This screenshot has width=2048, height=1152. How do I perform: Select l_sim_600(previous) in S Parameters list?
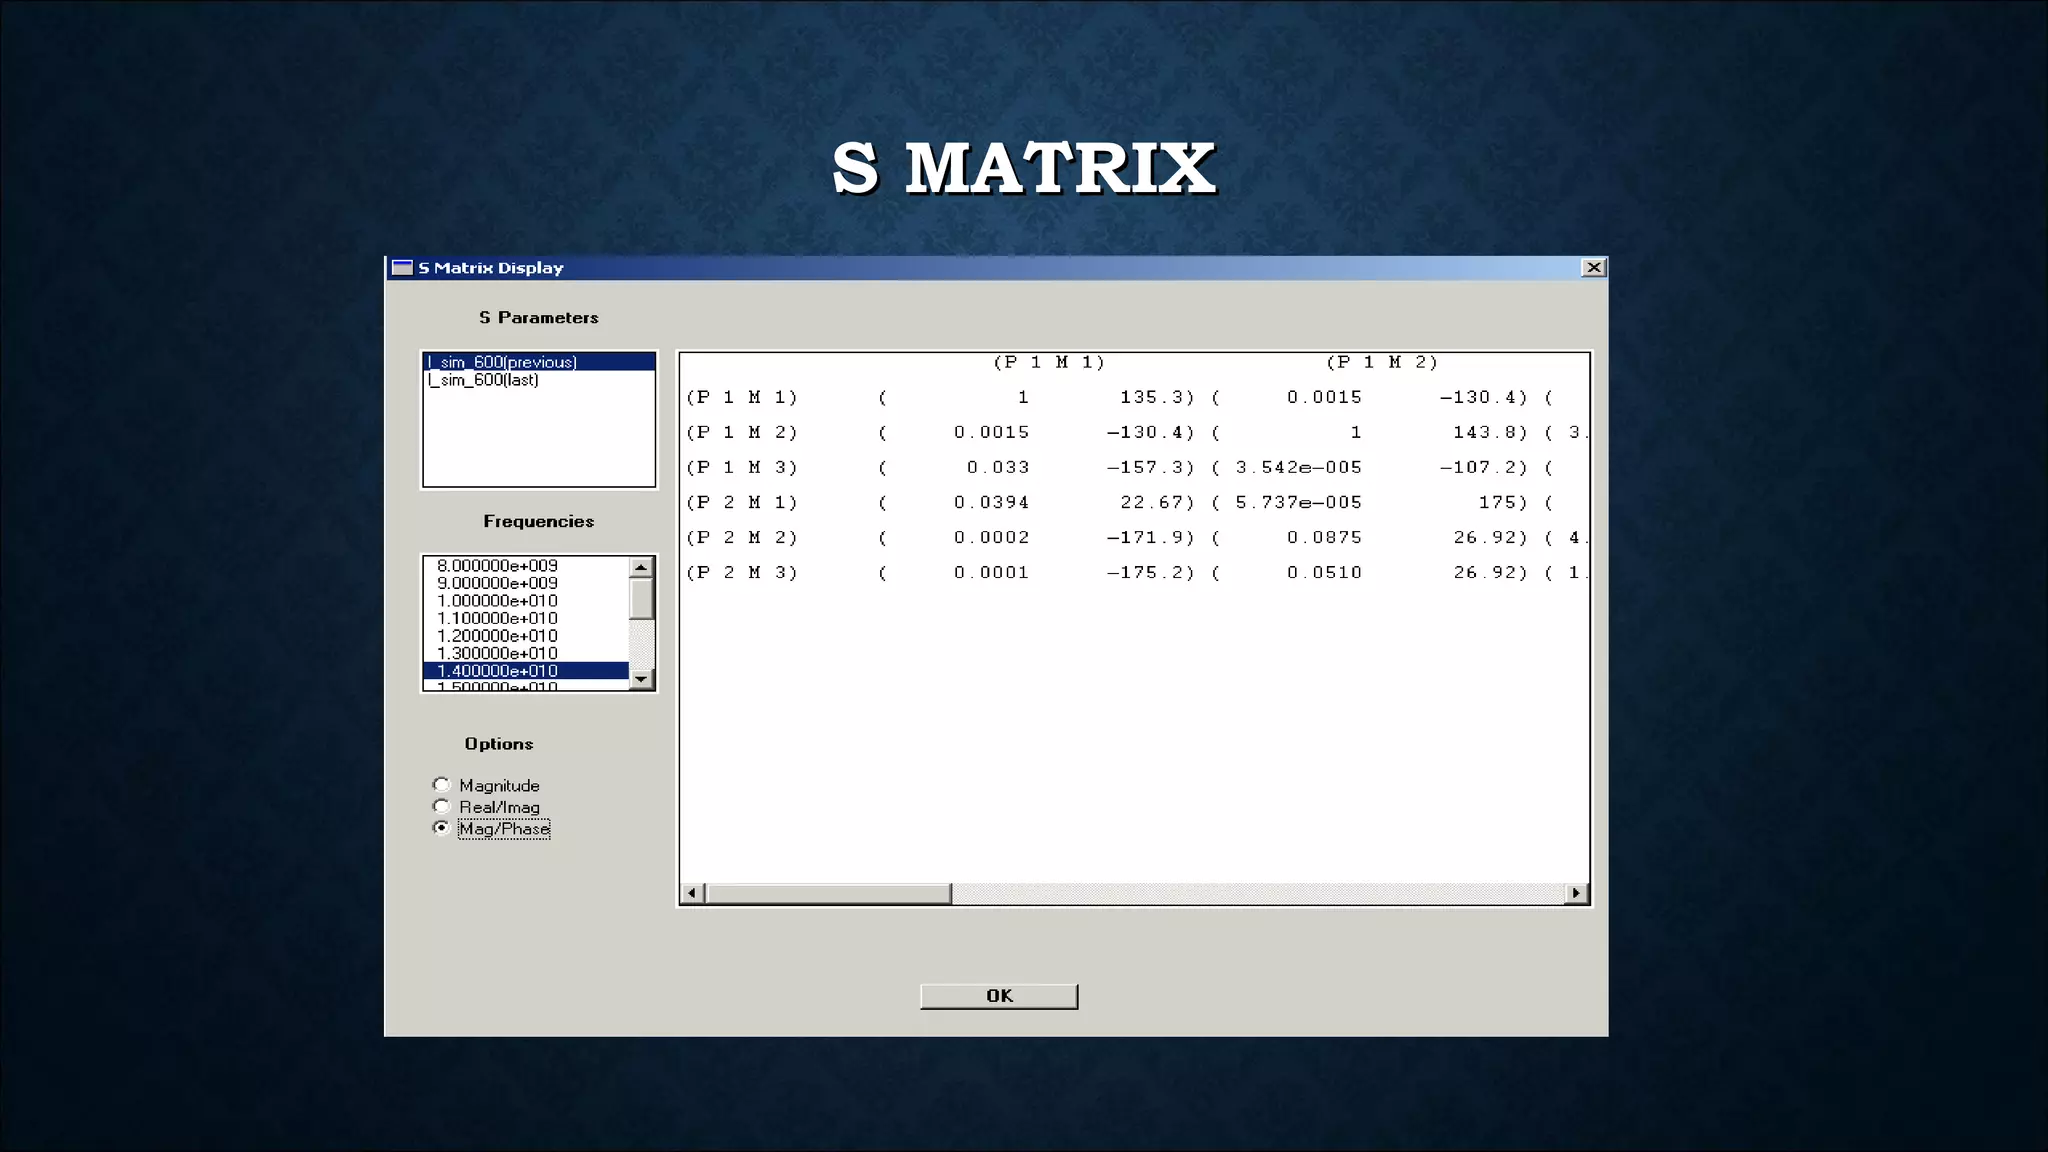pyautogui.click(x=539, y=362)
